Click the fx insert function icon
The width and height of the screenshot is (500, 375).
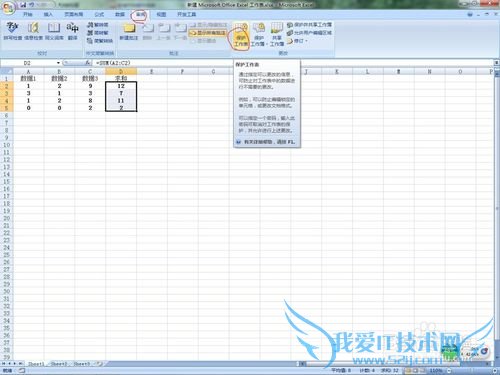[88, 62]
